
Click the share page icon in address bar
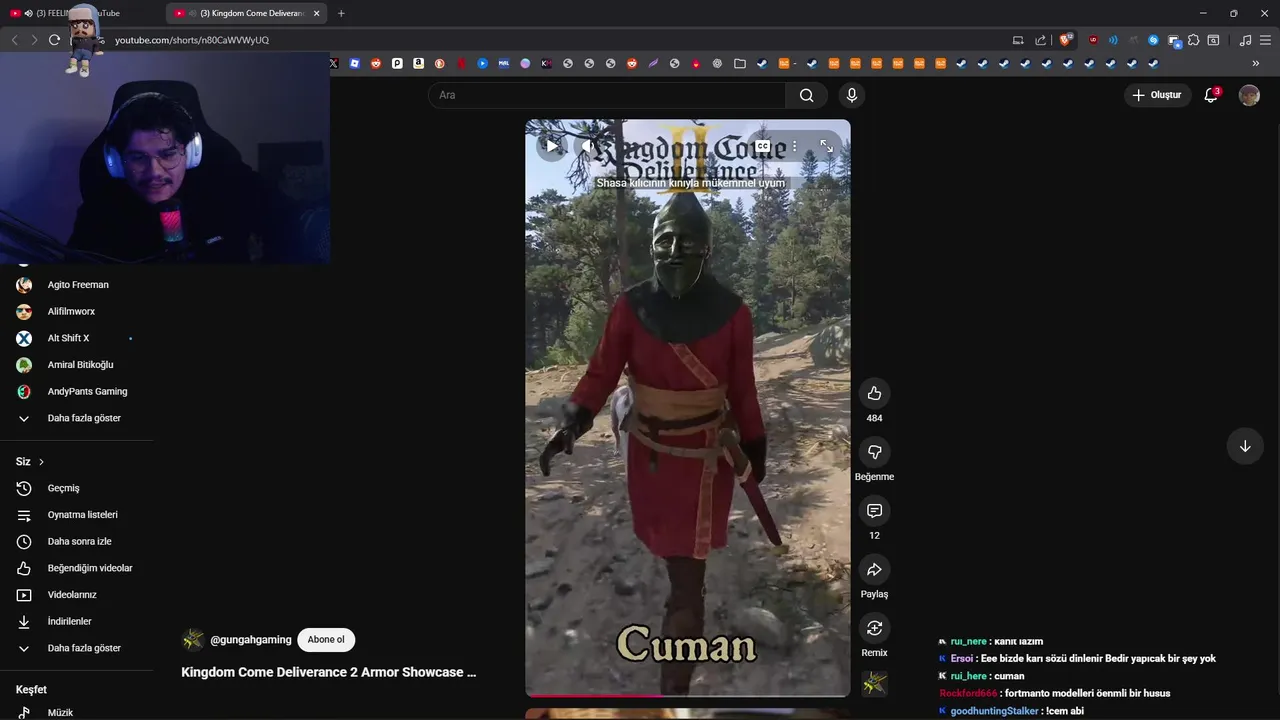coord(1040,40)
